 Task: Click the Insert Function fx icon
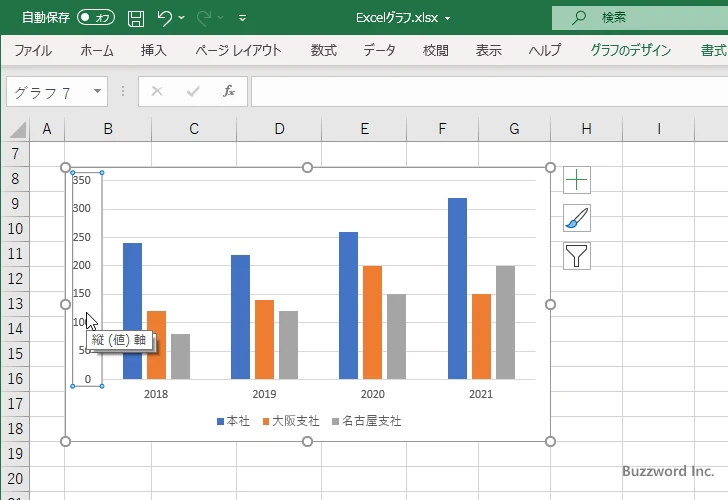tap(229, 91)
